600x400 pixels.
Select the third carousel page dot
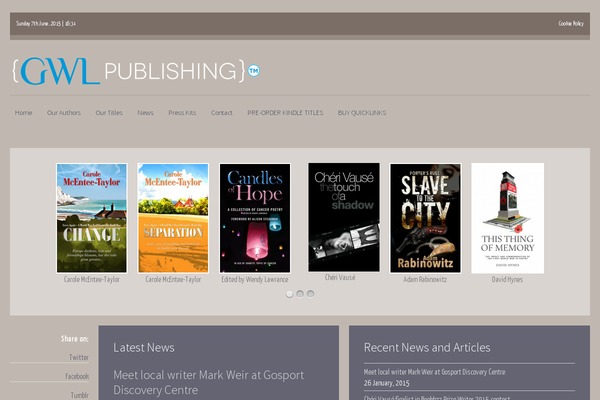pyautogui.click(x=311, y=294)
